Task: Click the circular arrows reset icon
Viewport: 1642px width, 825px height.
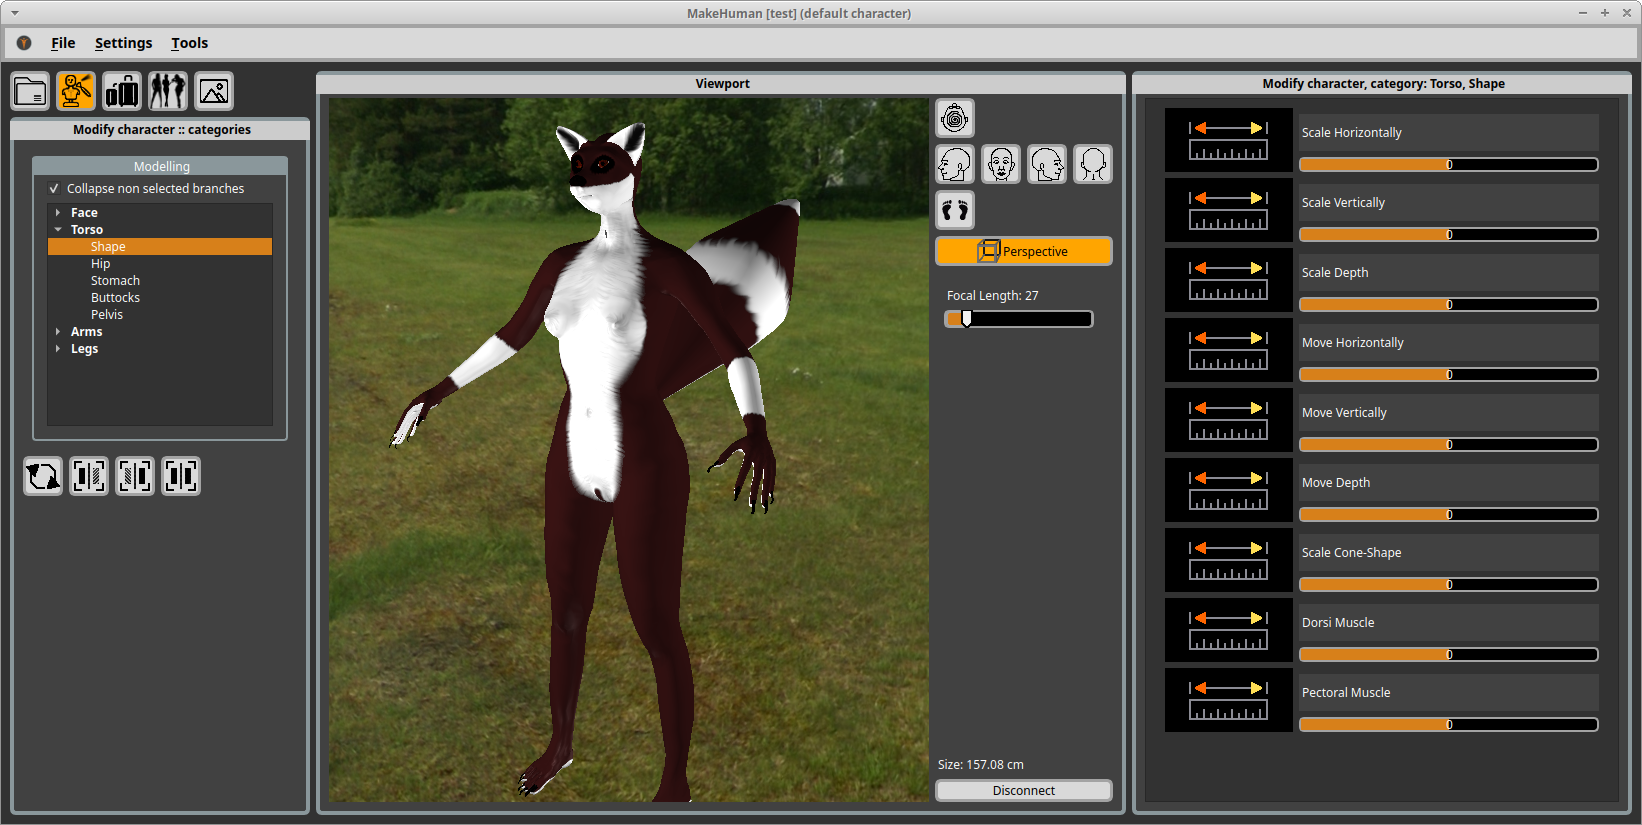Action: point(43,476)
